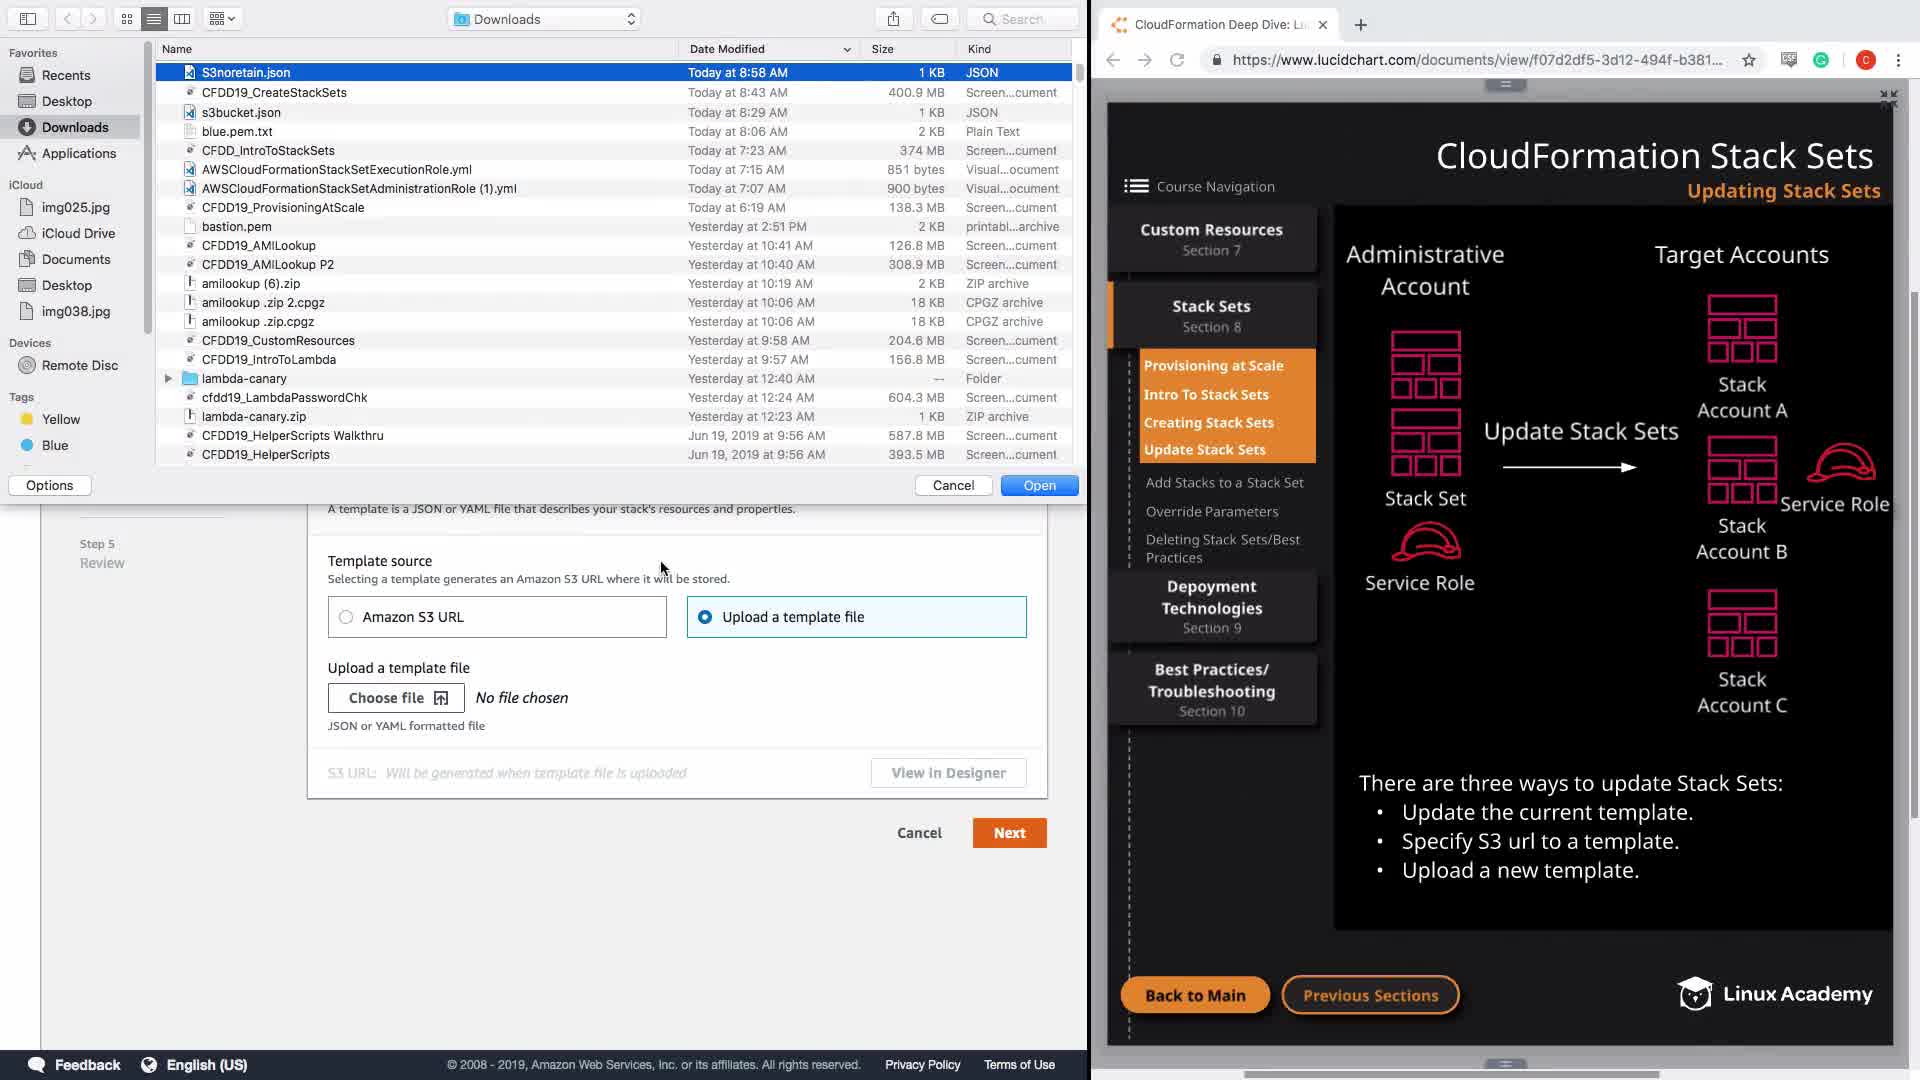Switch file dialog to column view
Screen dimensions: 1920x1080
[182, 19]
